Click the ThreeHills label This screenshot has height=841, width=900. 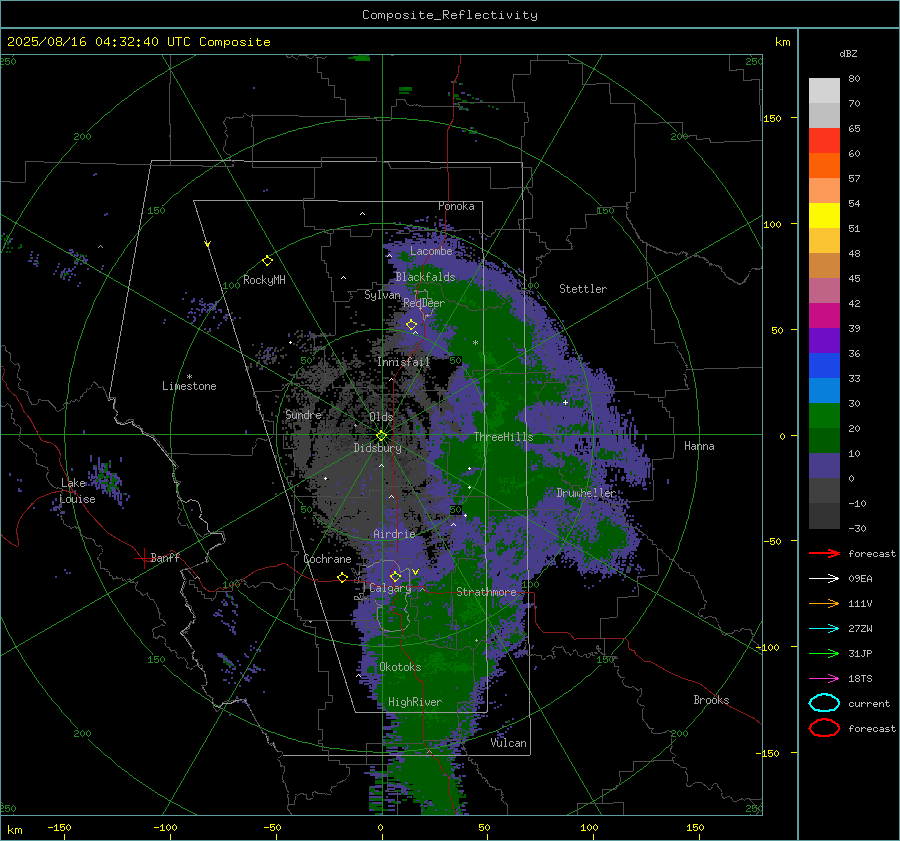coord(503,437)
